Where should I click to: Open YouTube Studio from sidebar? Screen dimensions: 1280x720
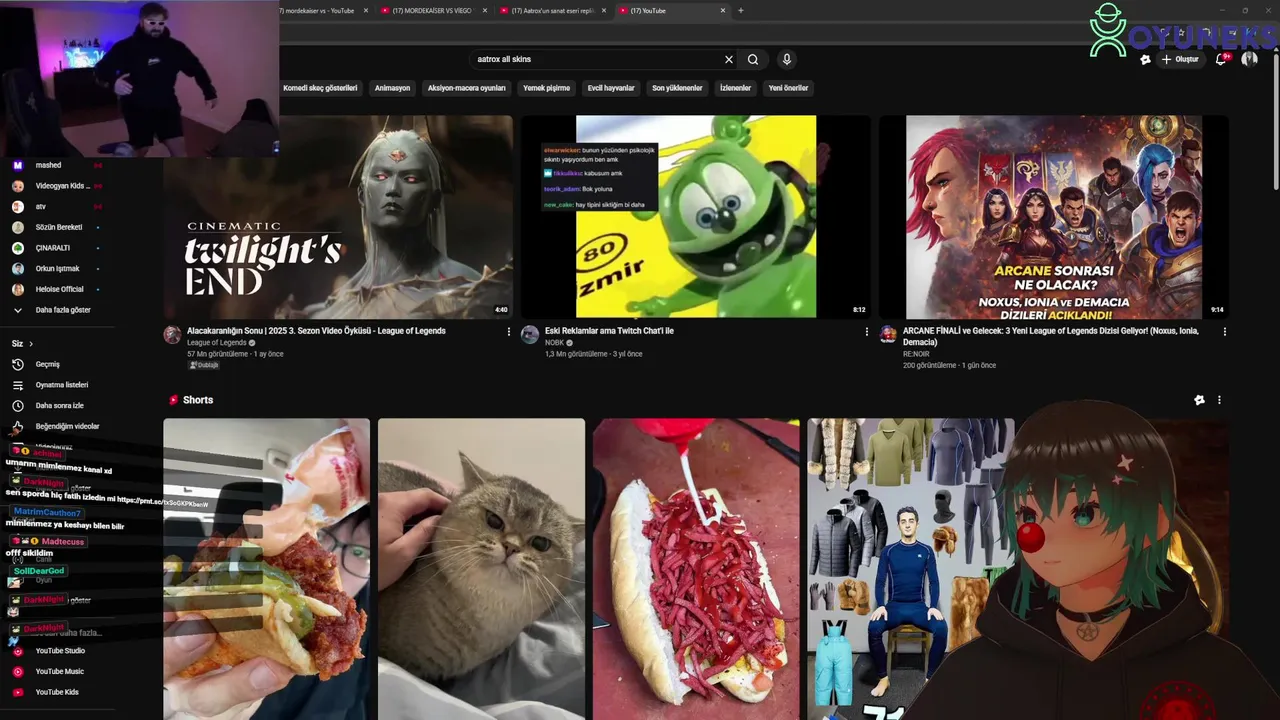pos(62,651)
